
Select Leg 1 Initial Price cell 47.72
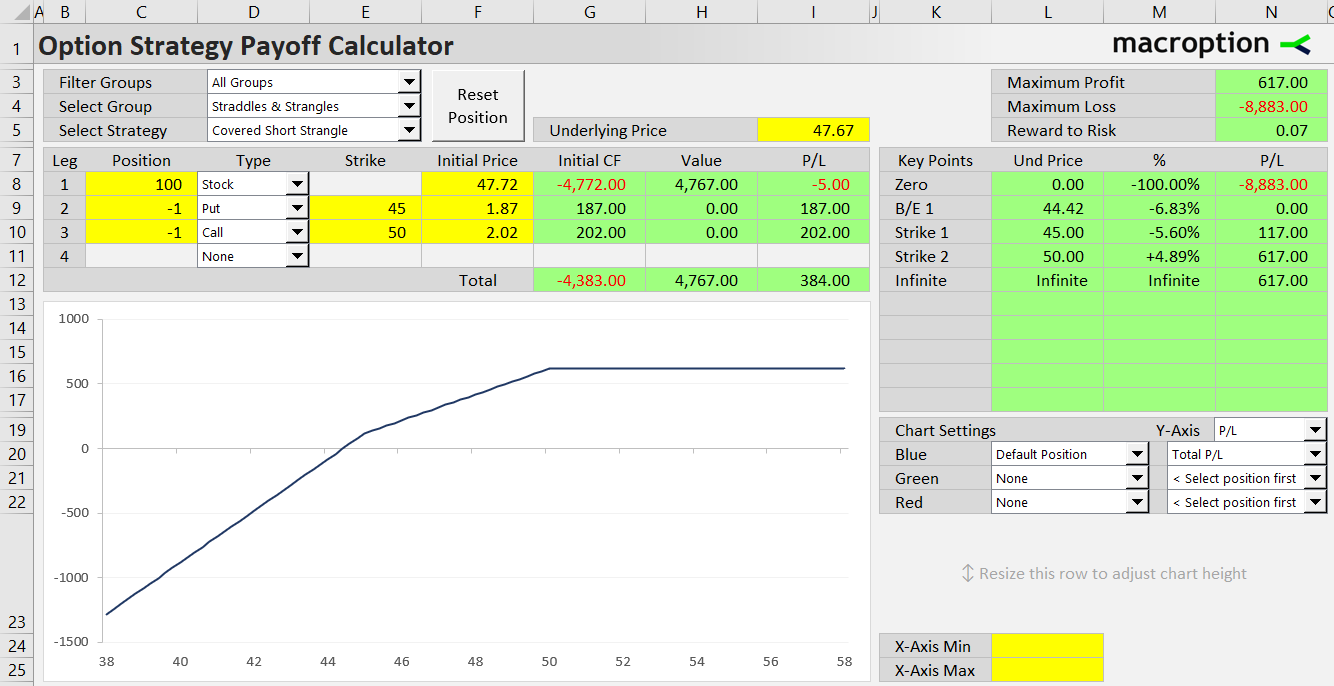(x=477, y=184)
